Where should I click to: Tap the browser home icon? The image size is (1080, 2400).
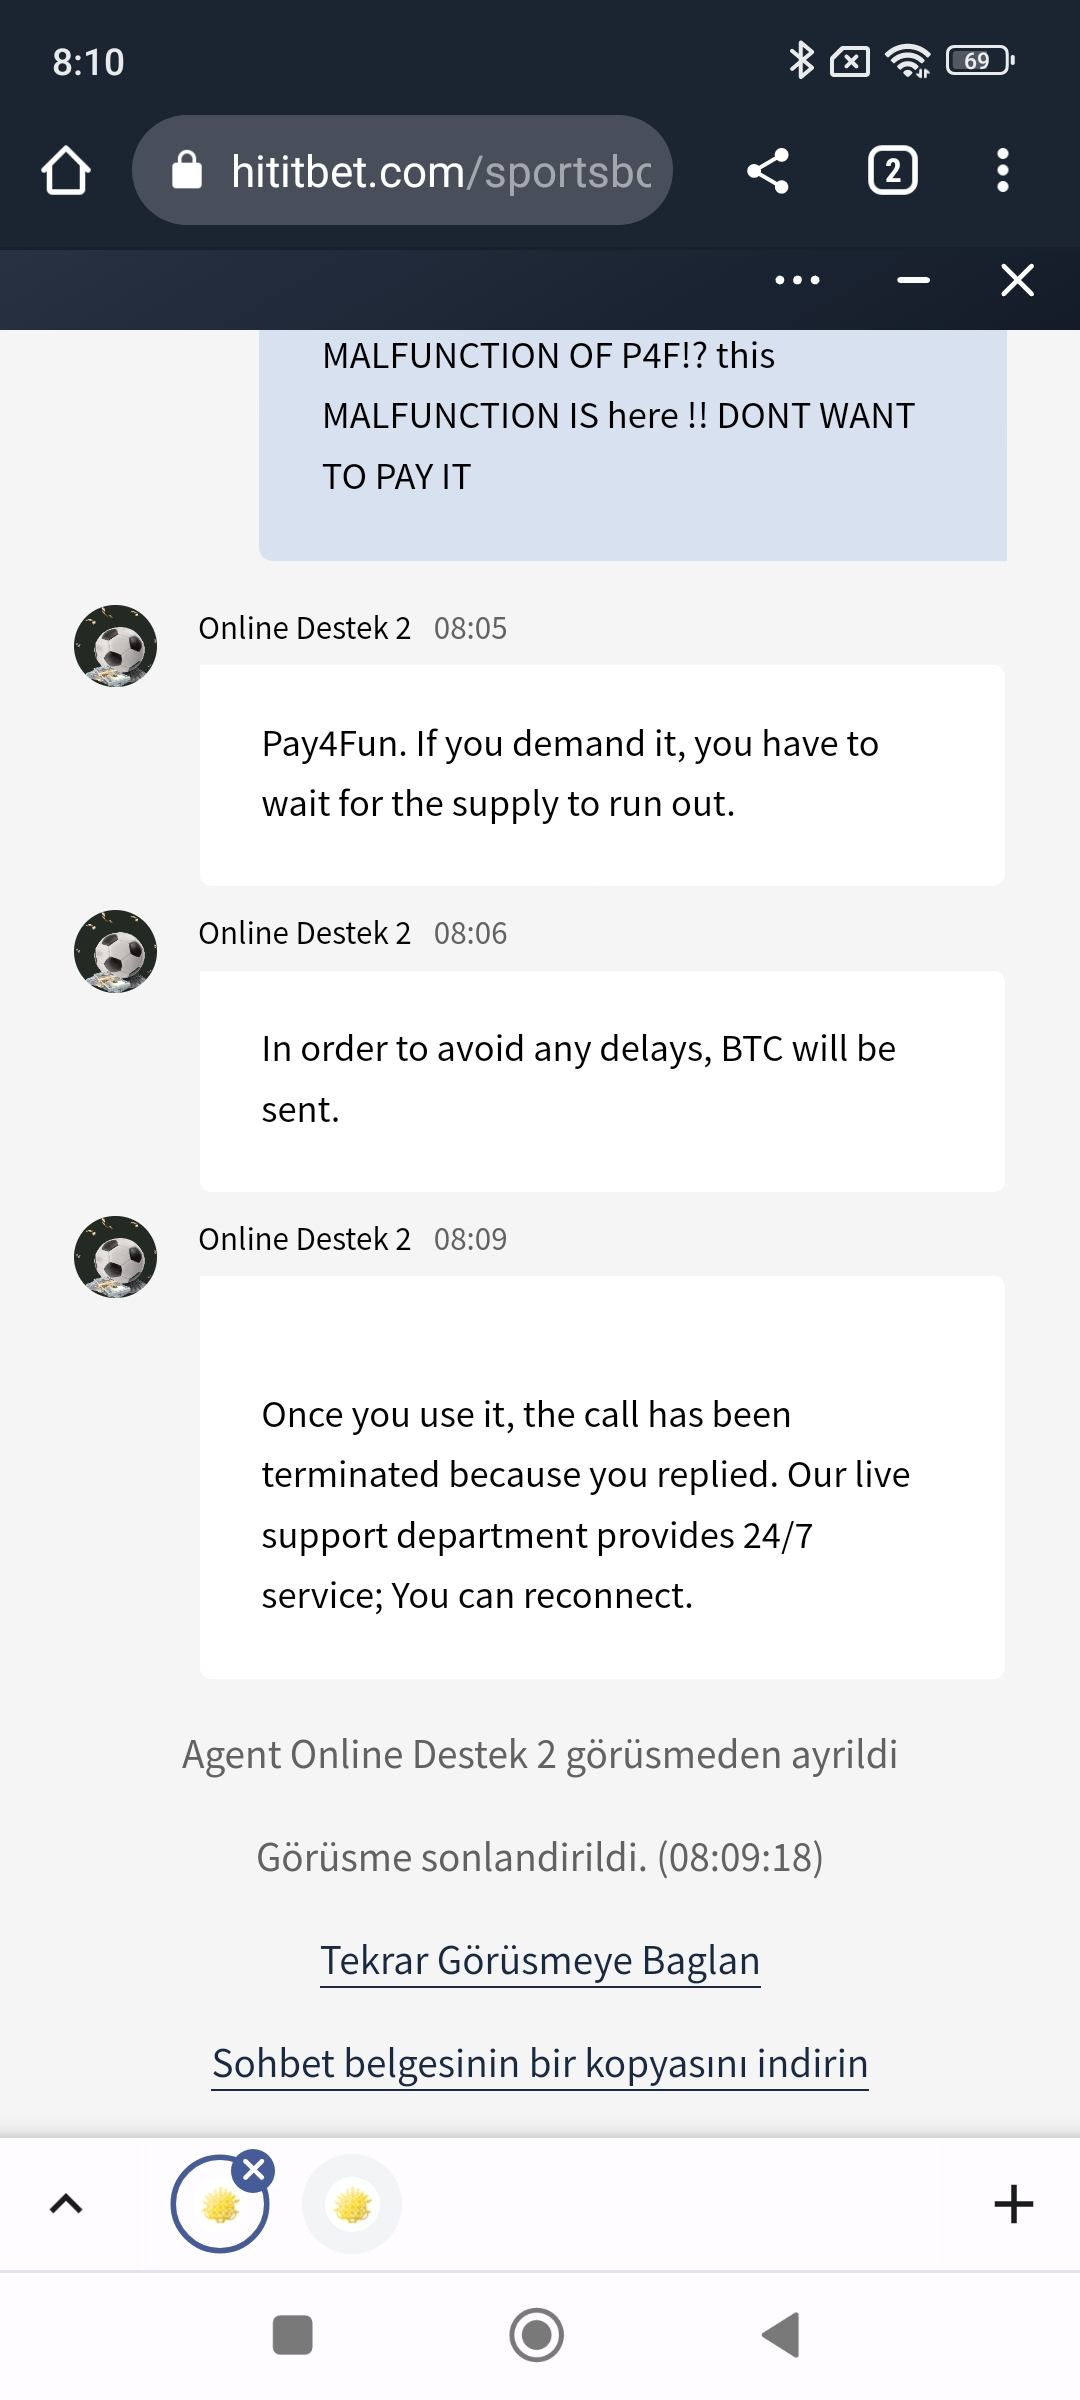tap(66, 170)
